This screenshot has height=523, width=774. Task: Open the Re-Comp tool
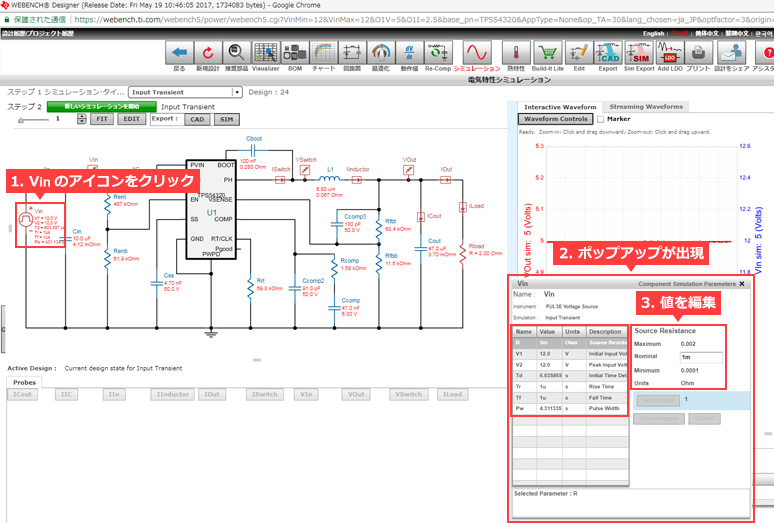click(x=438, y=53)
